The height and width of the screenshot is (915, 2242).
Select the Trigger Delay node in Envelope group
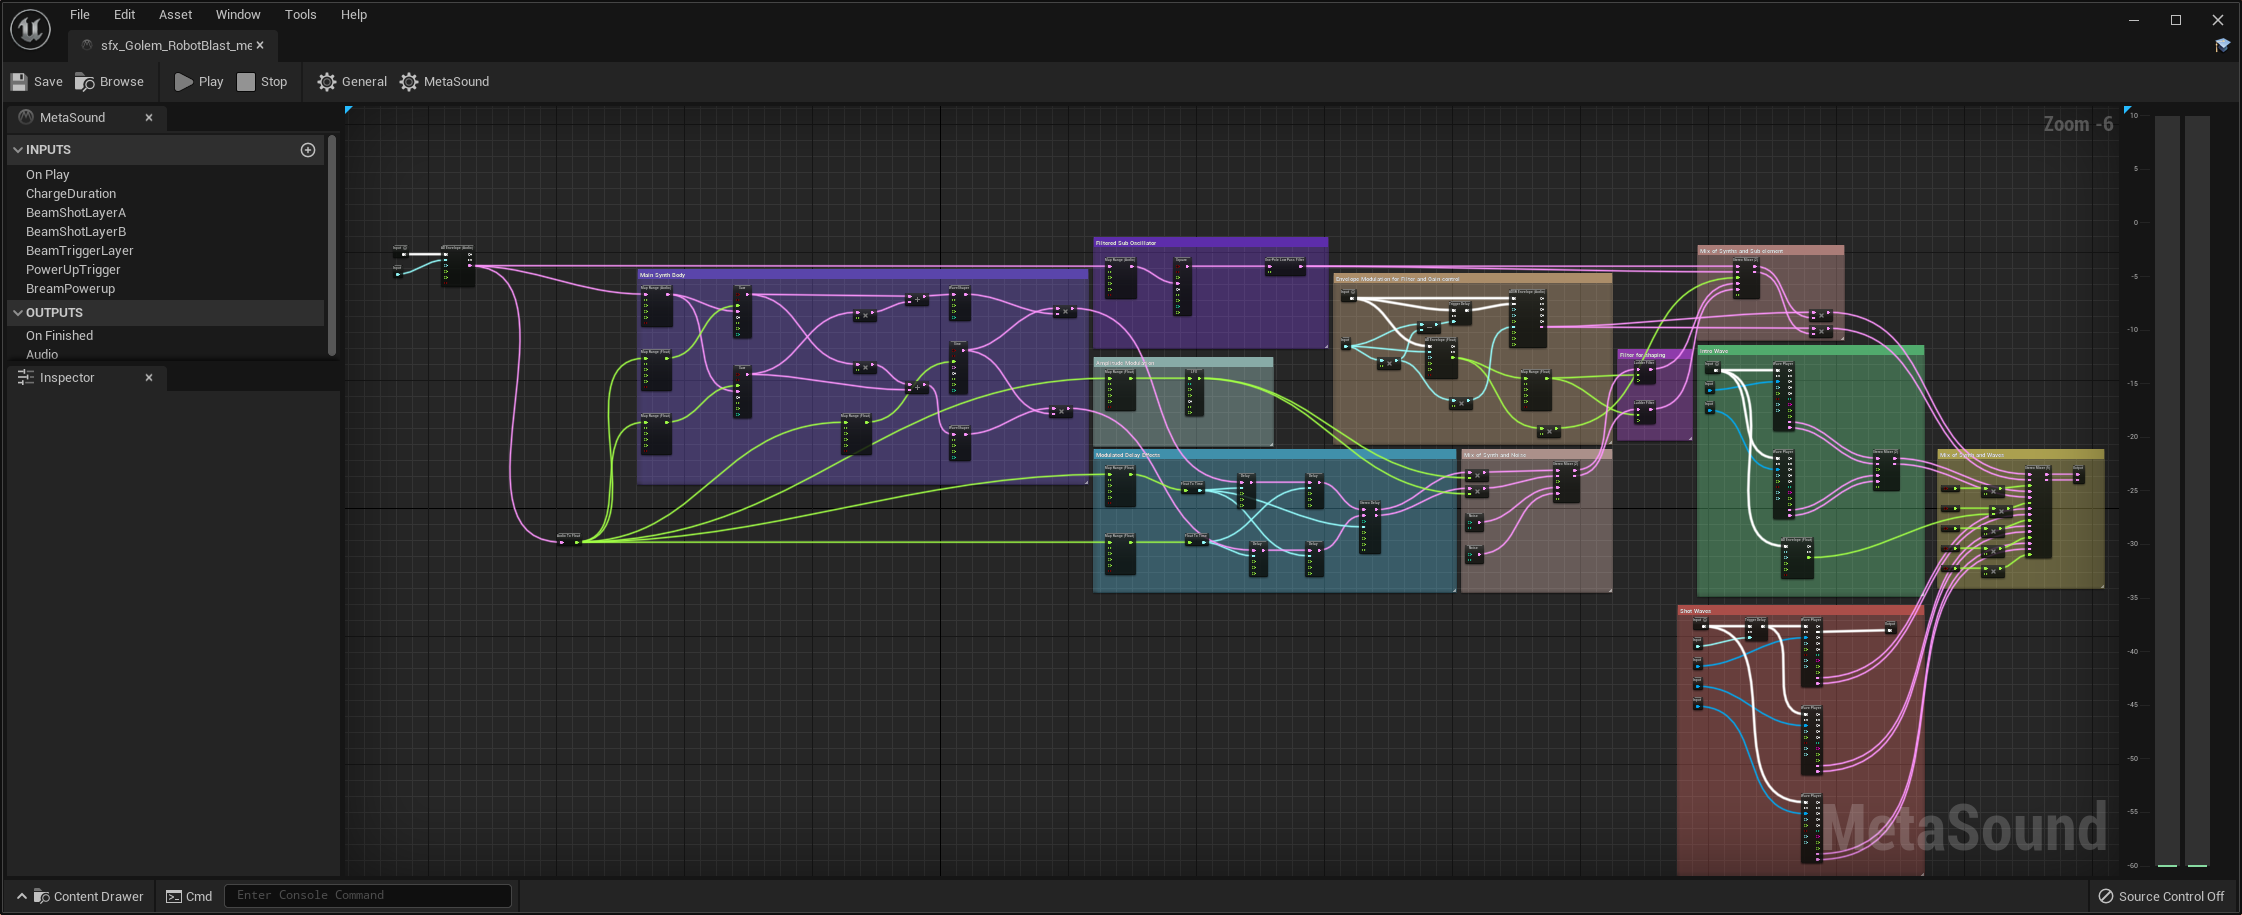[x=1460, y=313]
